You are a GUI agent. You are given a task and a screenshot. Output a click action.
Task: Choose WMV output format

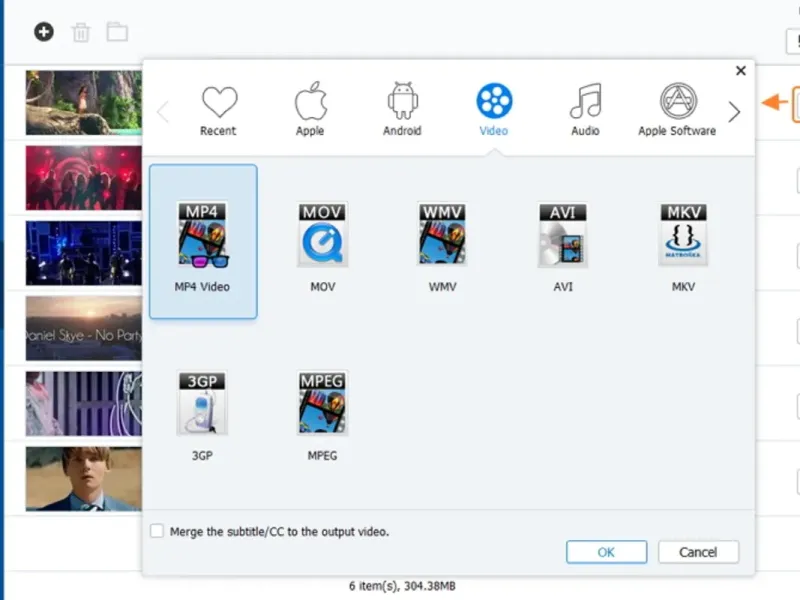pos(442,247)
